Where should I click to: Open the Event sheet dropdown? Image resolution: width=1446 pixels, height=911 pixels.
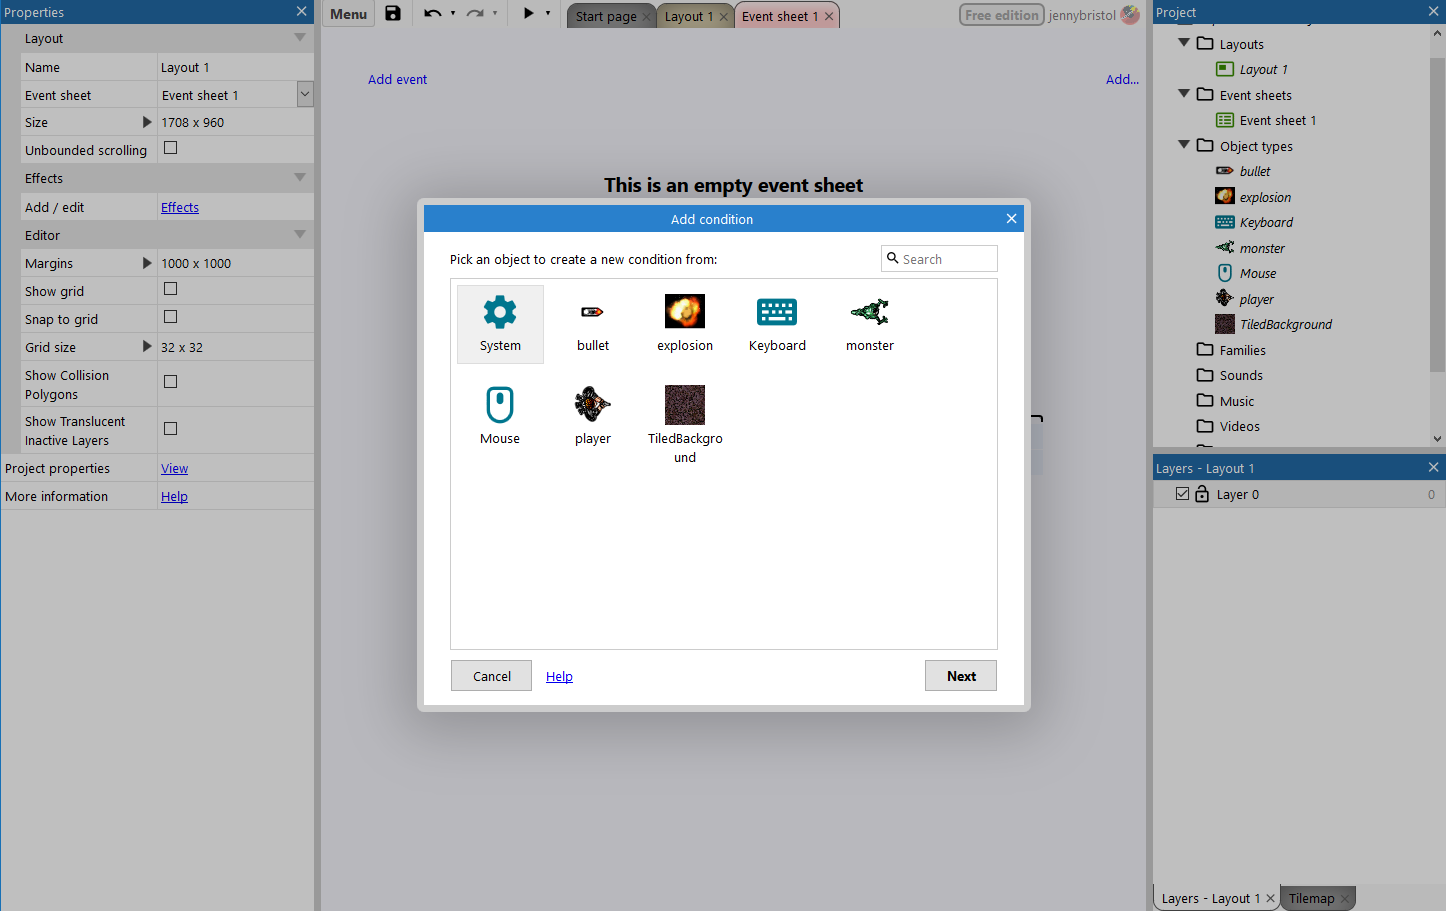pos(305,94)
